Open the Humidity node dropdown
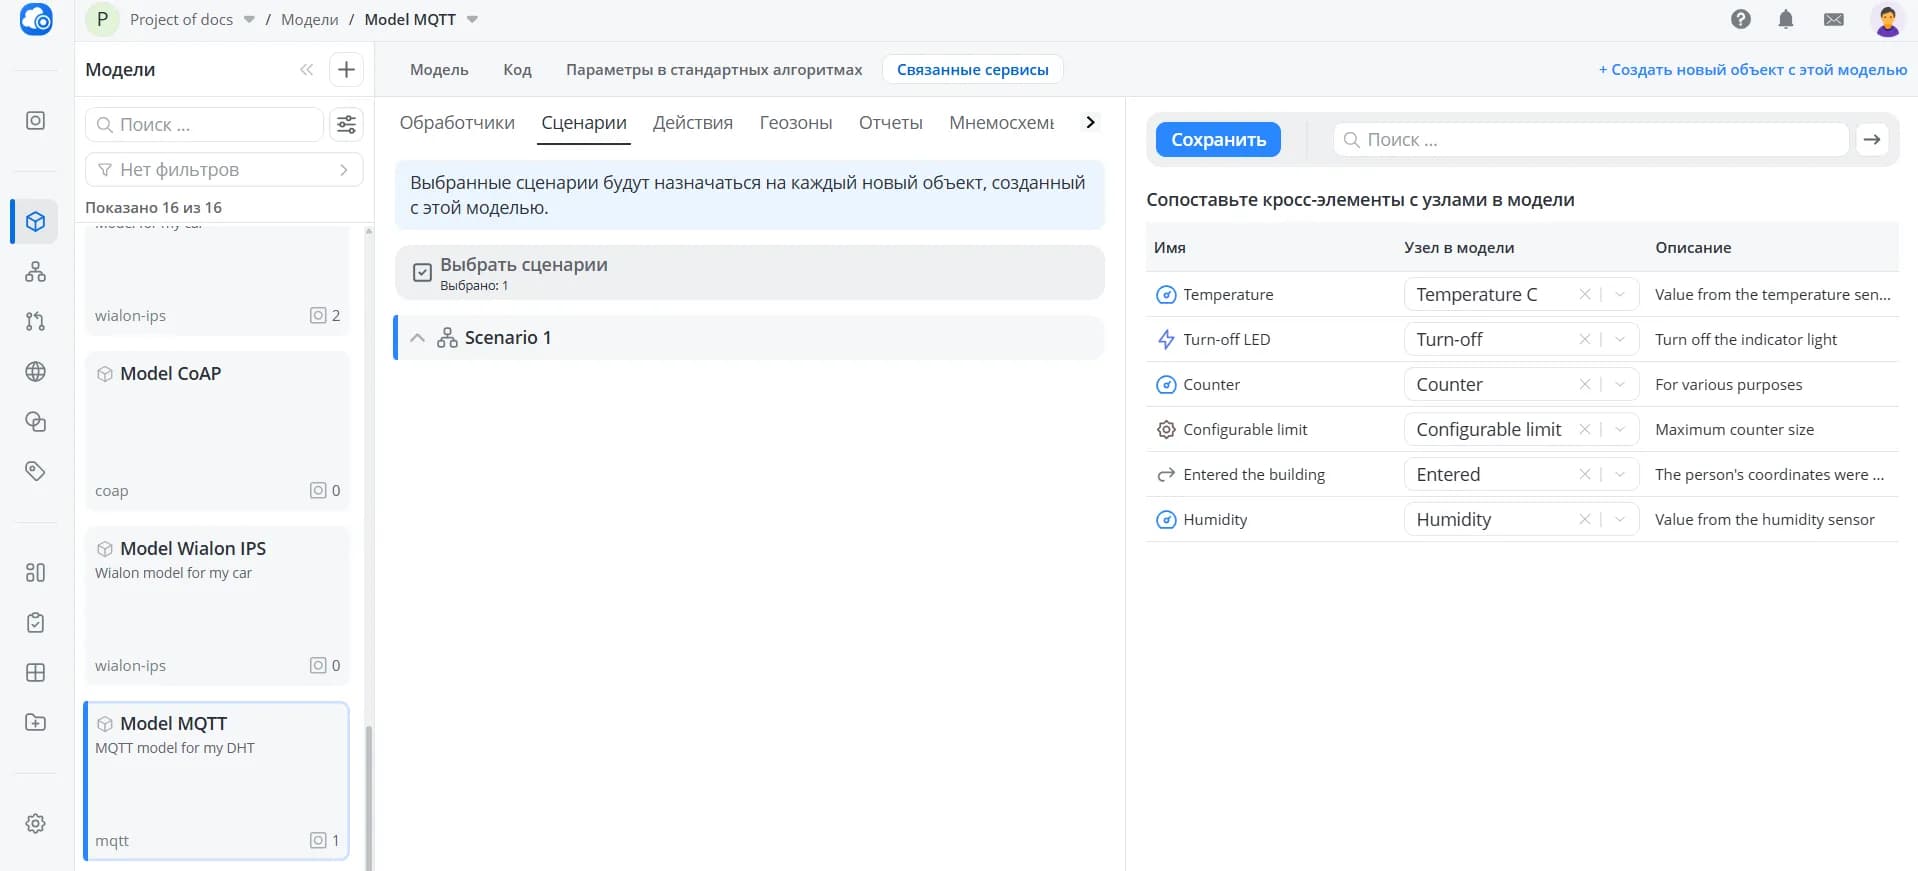This screenshot has height=871, width=1918. coord(1620,519)
